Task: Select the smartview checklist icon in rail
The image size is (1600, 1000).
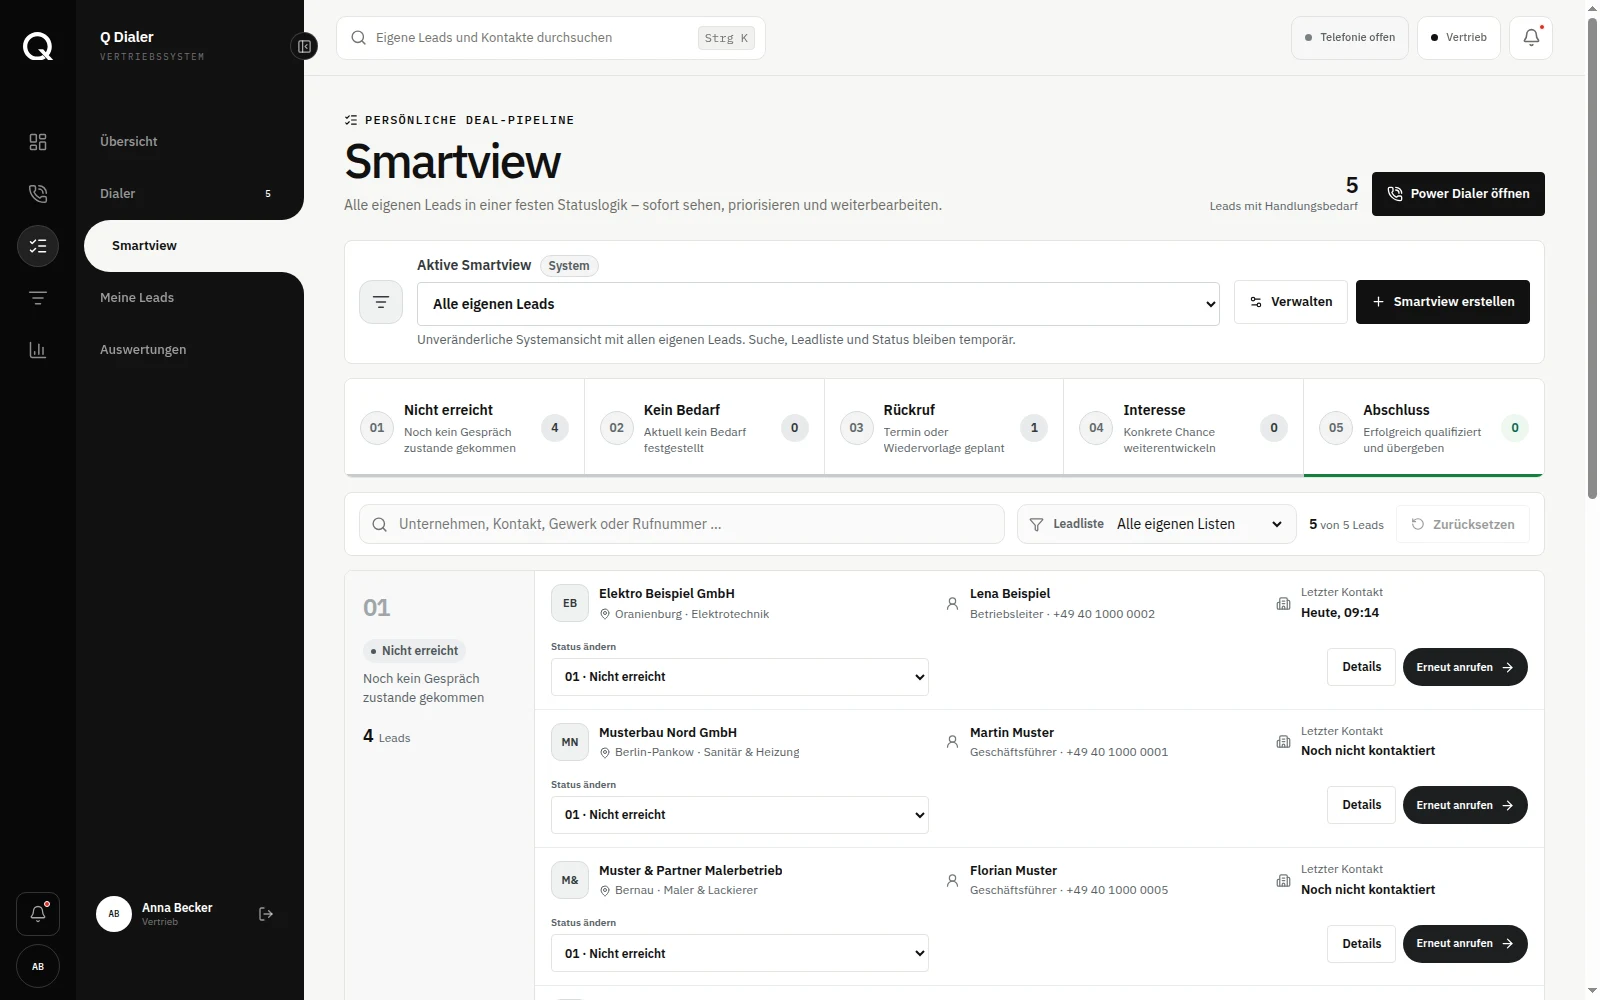Action: [38, 246]
